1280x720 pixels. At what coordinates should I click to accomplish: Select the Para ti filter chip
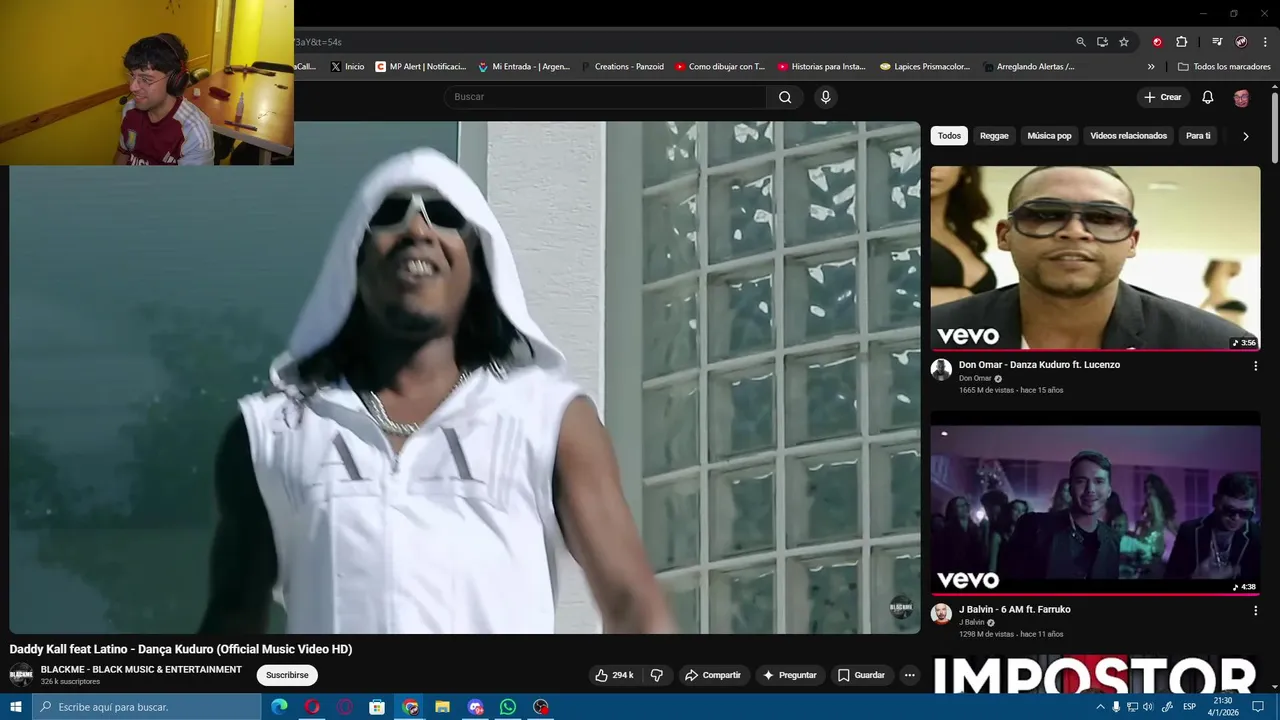click(x=1198, y=136)
